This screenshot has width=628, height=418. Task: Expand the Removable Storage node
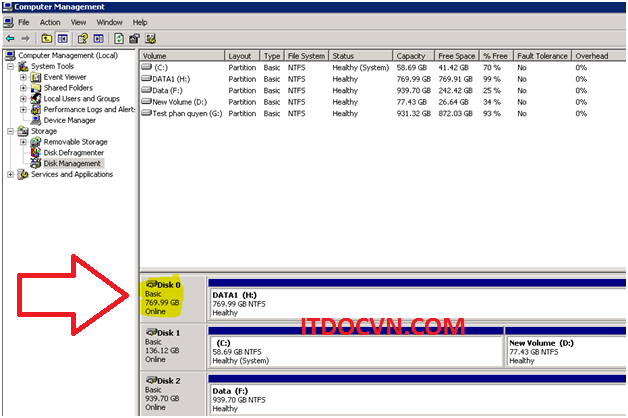23,142
